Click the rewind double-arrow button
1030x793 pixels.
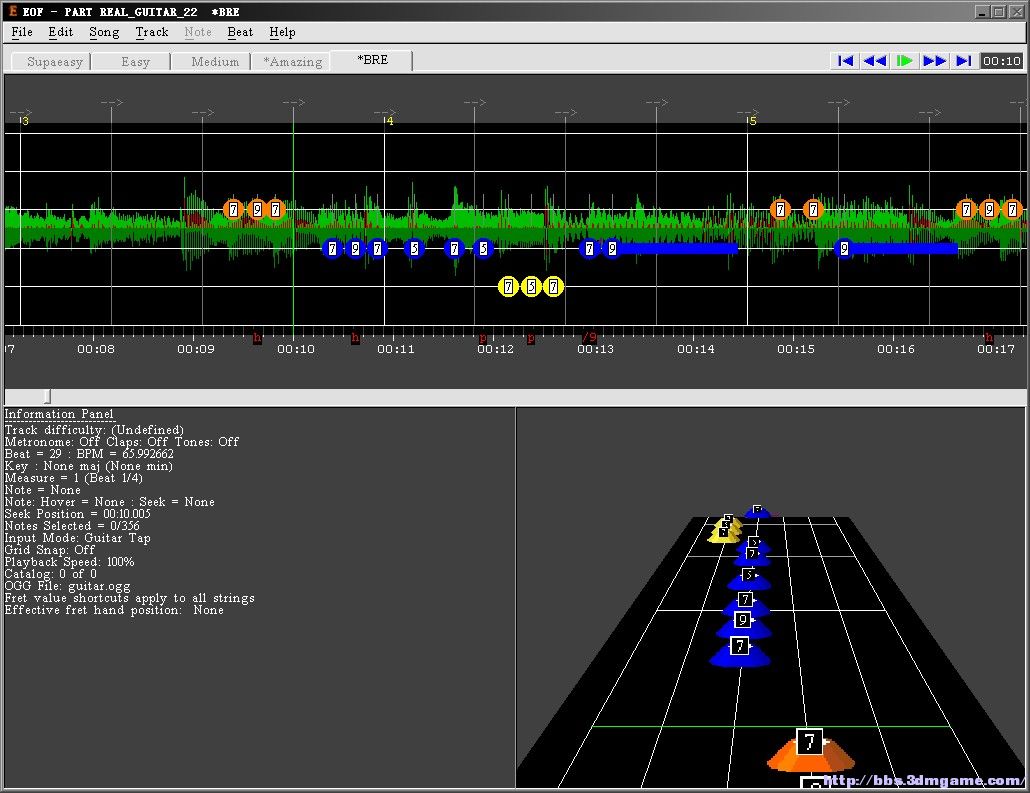(875, 61)
